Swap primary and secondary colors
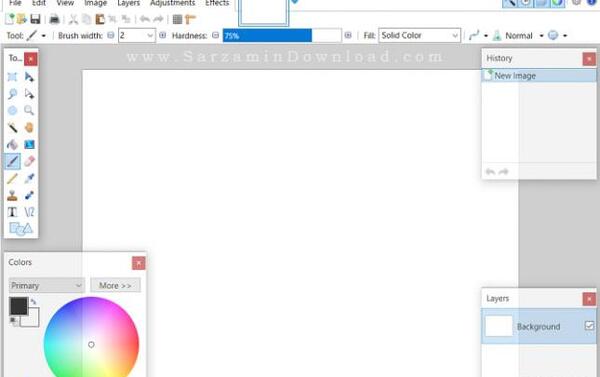Viewport: 600px width, 377px height. [34, 302]
